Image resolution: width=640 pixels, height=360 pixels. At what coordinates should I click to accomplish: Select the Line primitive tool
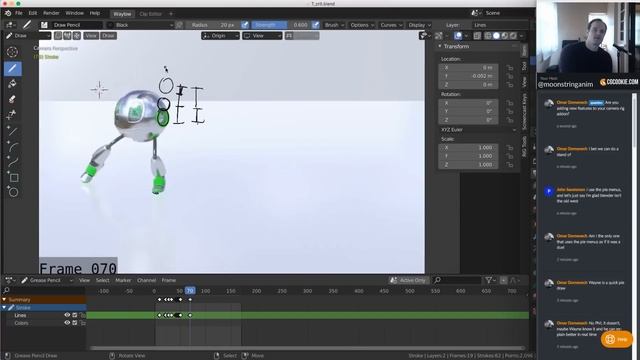(x=12, y=131)
